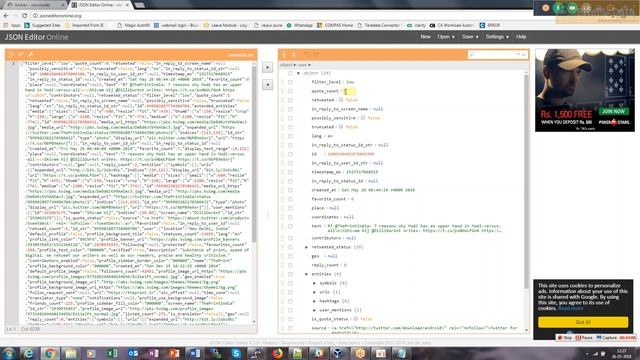The width and height of the screenshot is (640, 360).
Task: Click the browser address bar
Action: (x=282, y=16)
